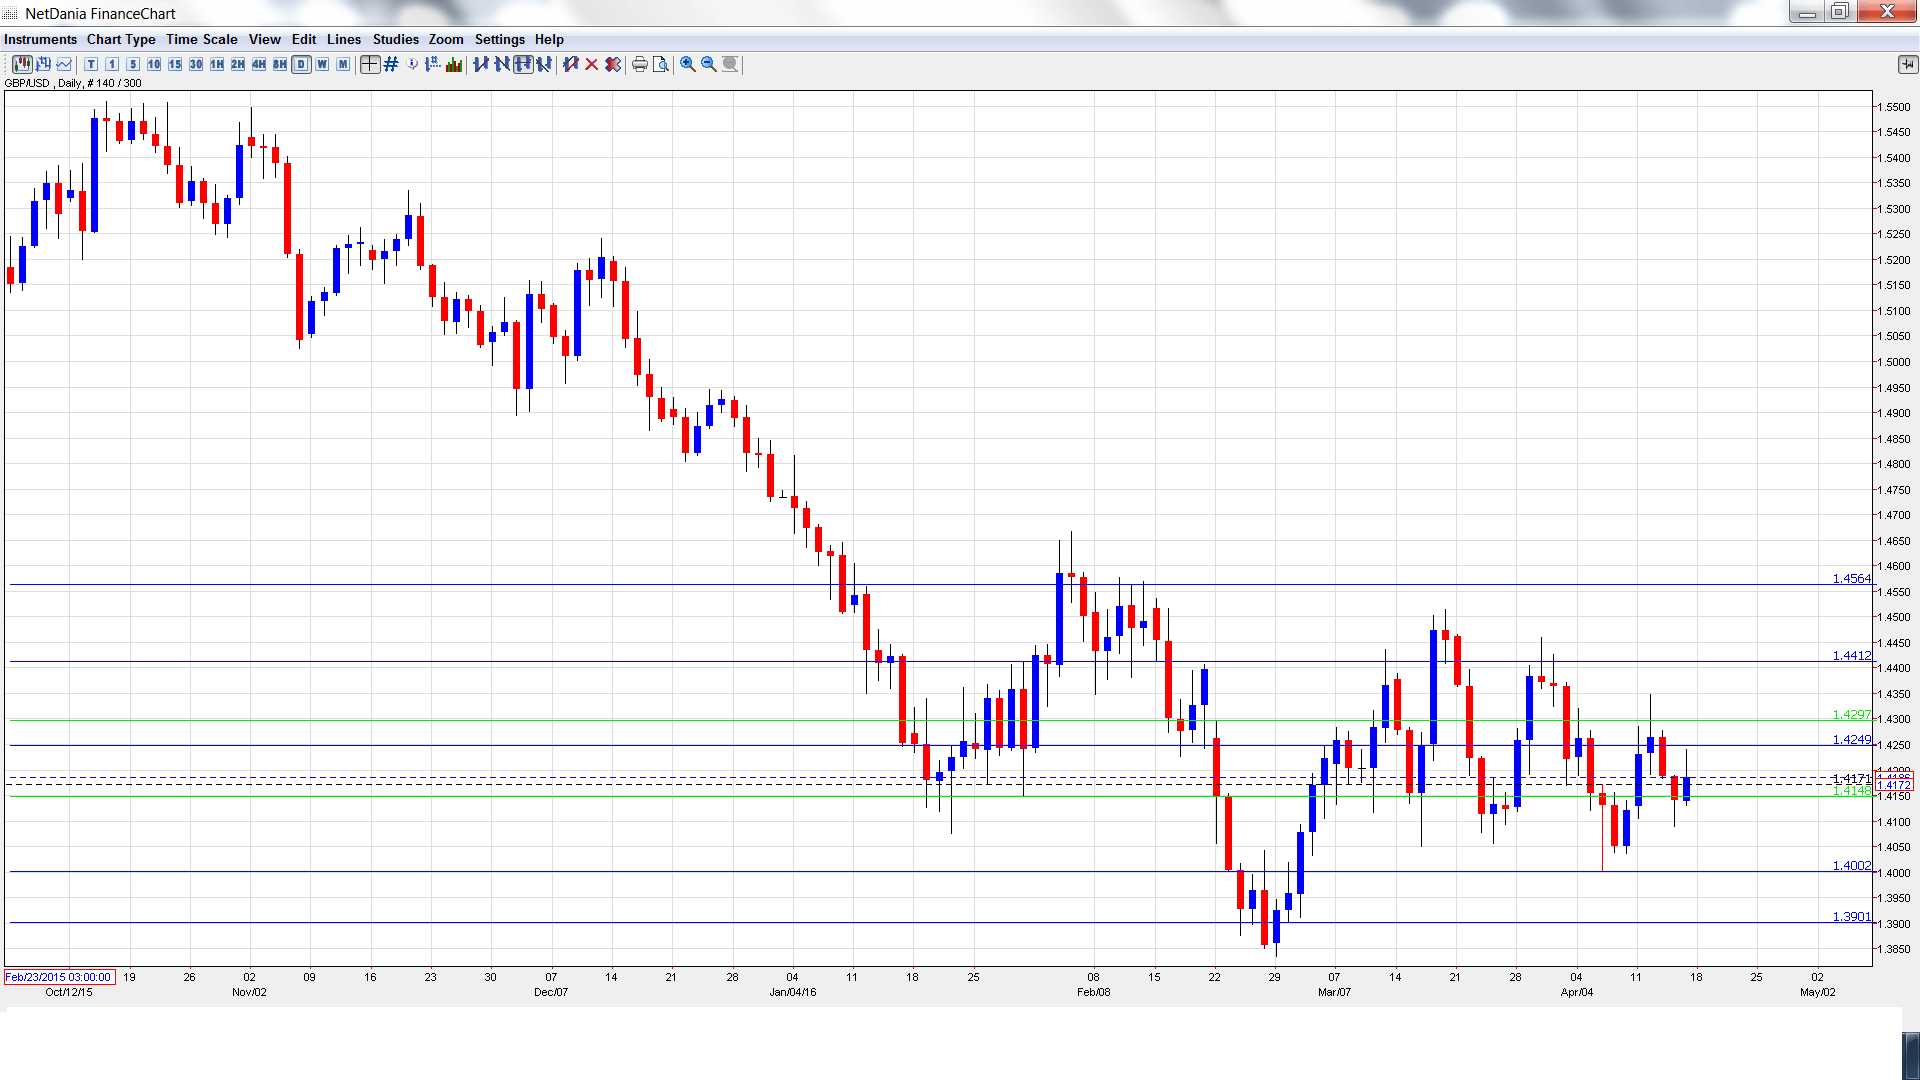This screenshot has height=1080, width=1920.
Task: Click the zoom in magnifier icon
Action: (x=688, y=64)
